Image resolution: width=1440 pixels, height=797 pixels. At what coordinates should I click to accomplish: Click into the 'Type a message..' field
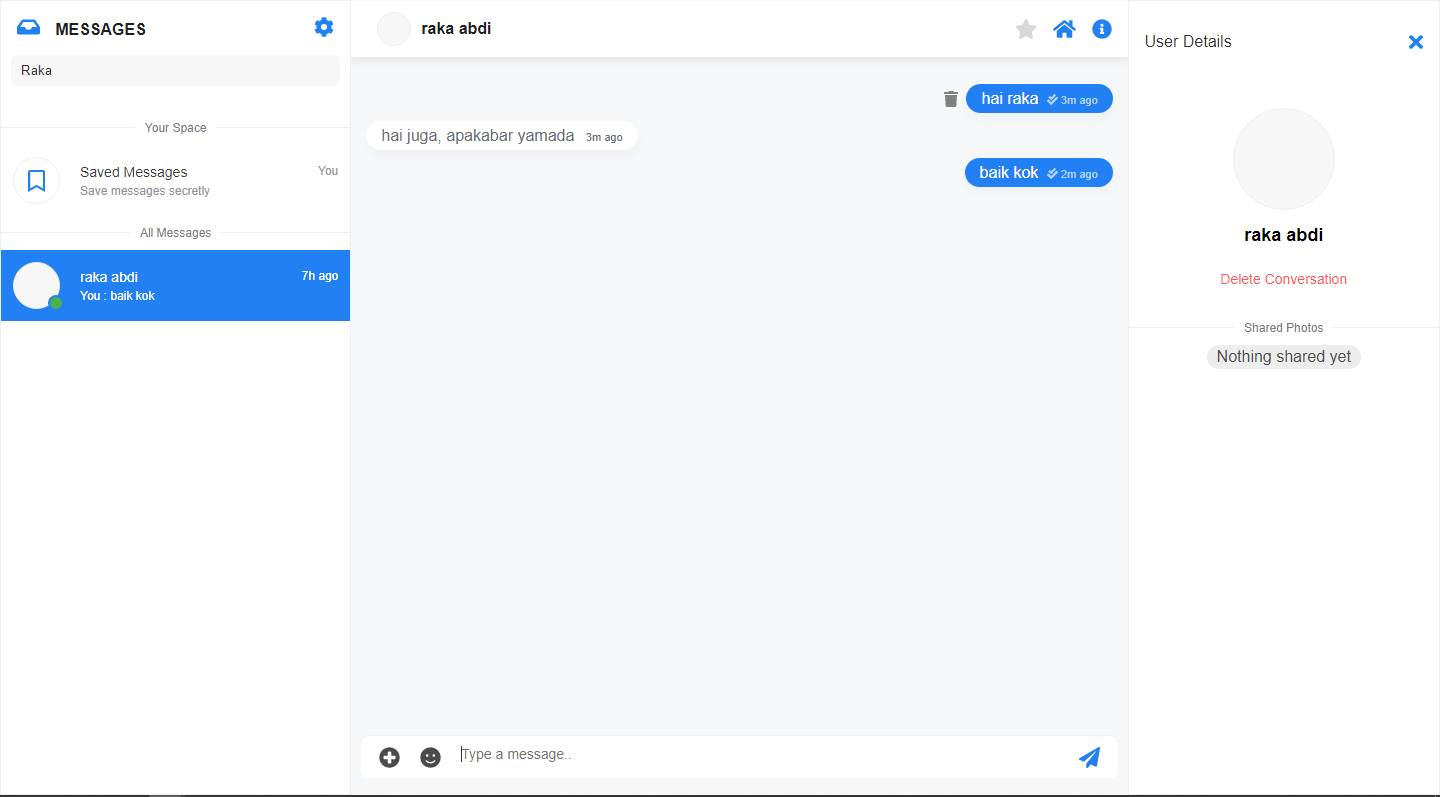[760, 755]
